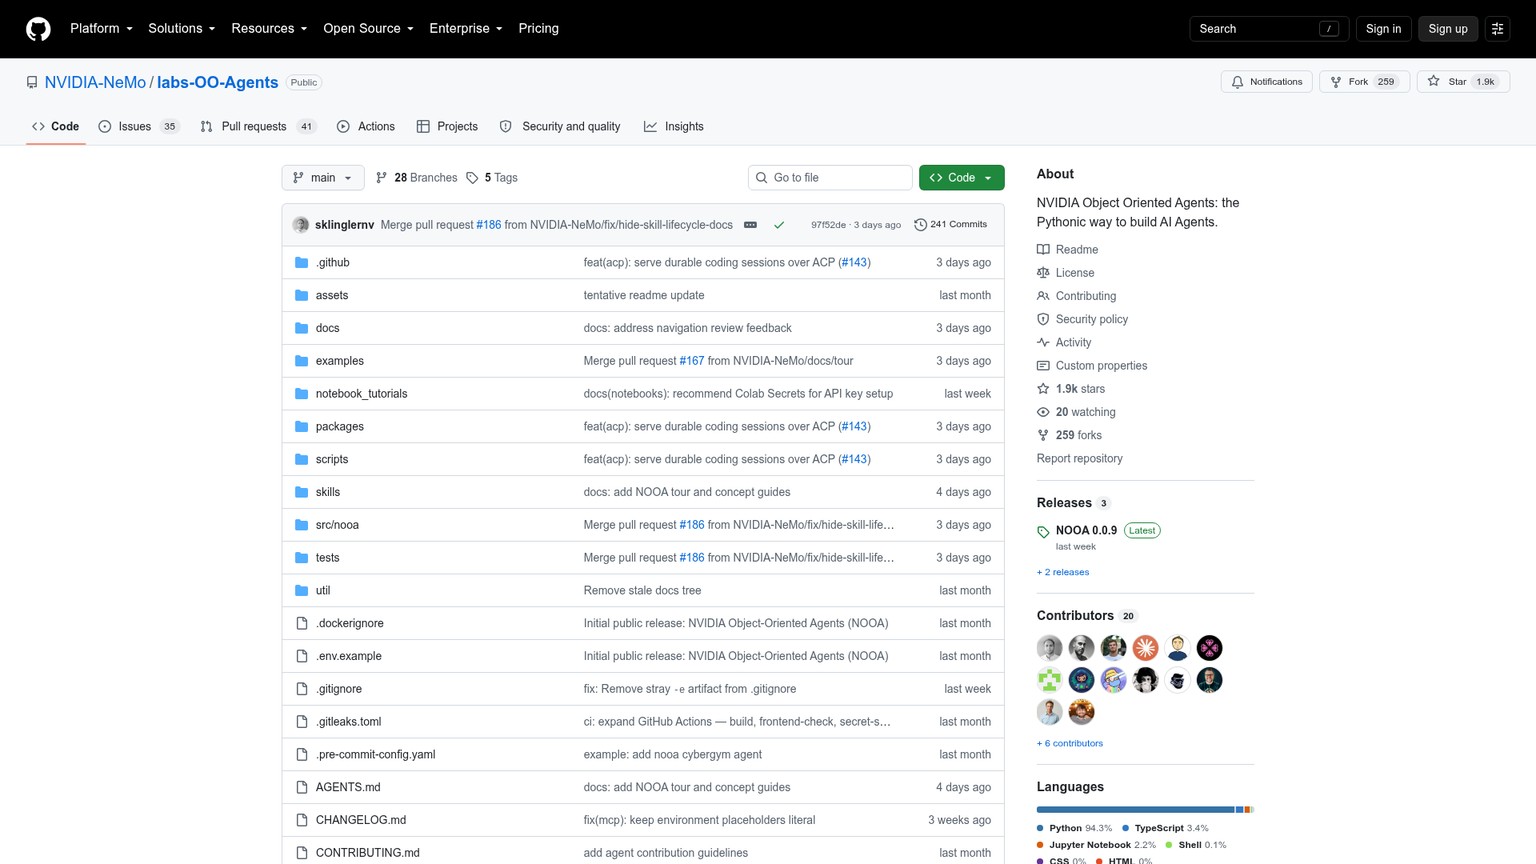This screenshot has height=864, width=1536.
Task: Open the green Code dropdown button
Action: click(961, 178)
